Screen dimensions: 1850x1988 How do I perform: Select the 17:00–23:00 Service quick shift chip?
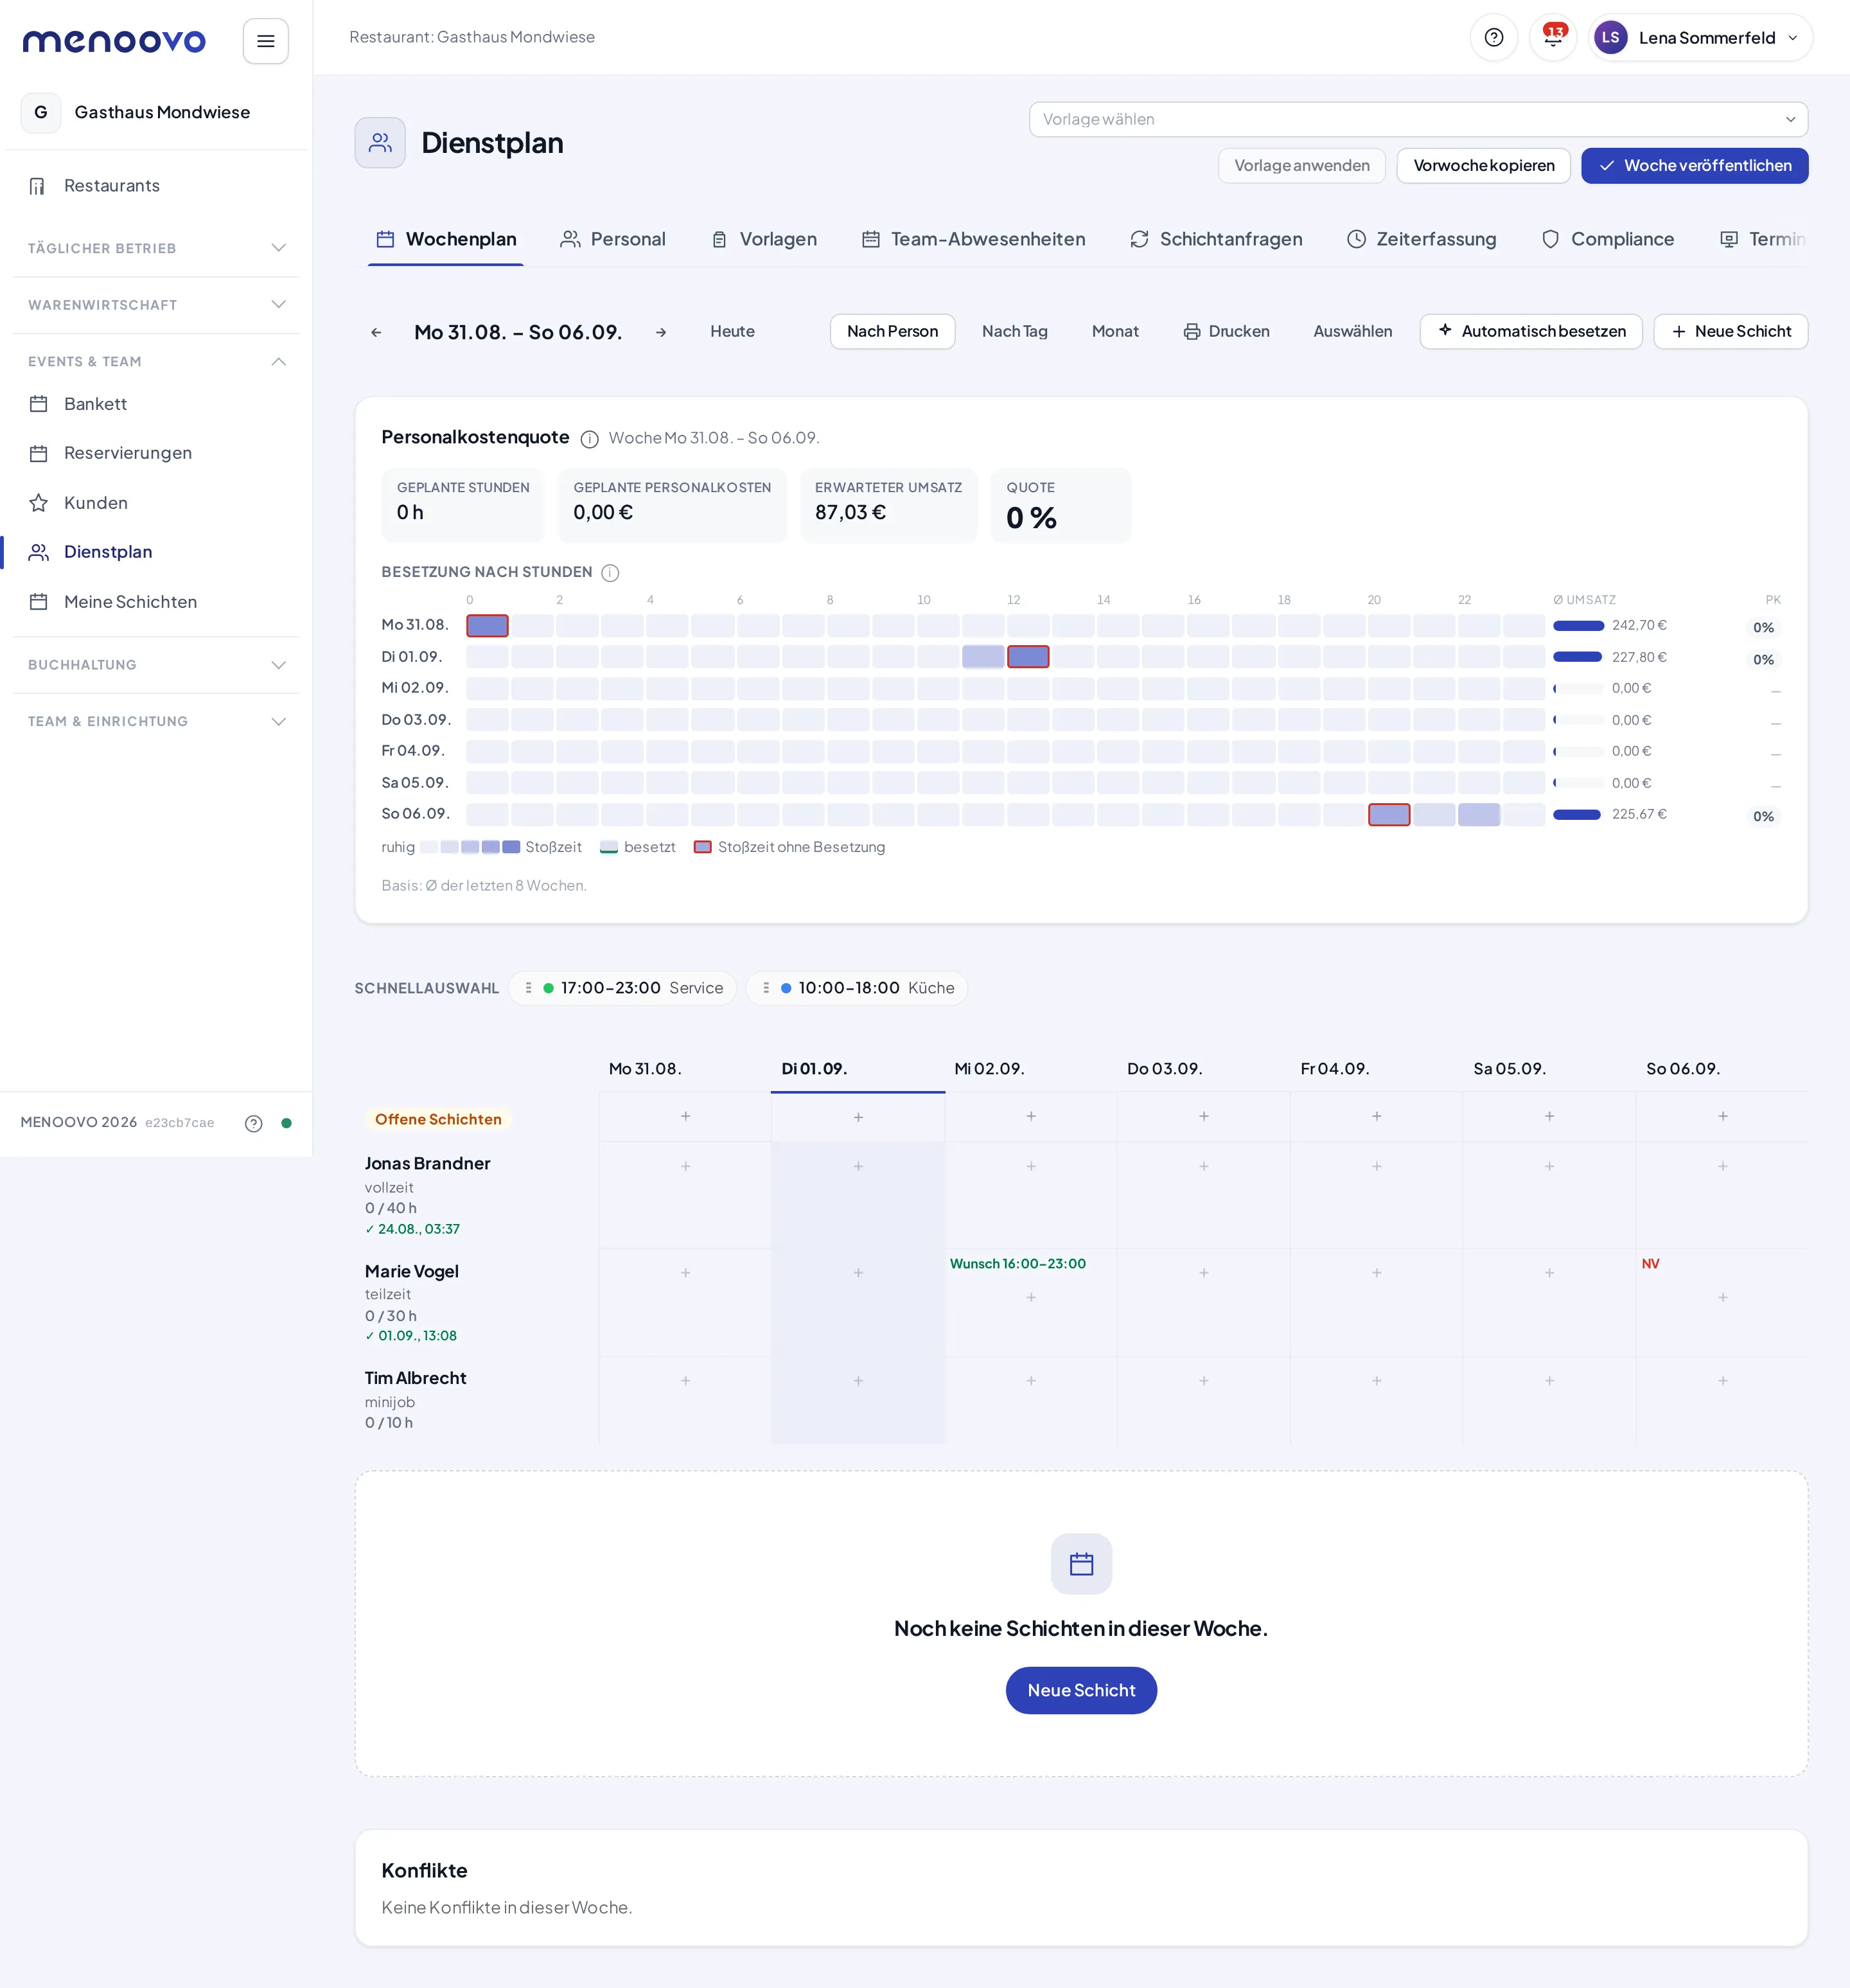622,988
